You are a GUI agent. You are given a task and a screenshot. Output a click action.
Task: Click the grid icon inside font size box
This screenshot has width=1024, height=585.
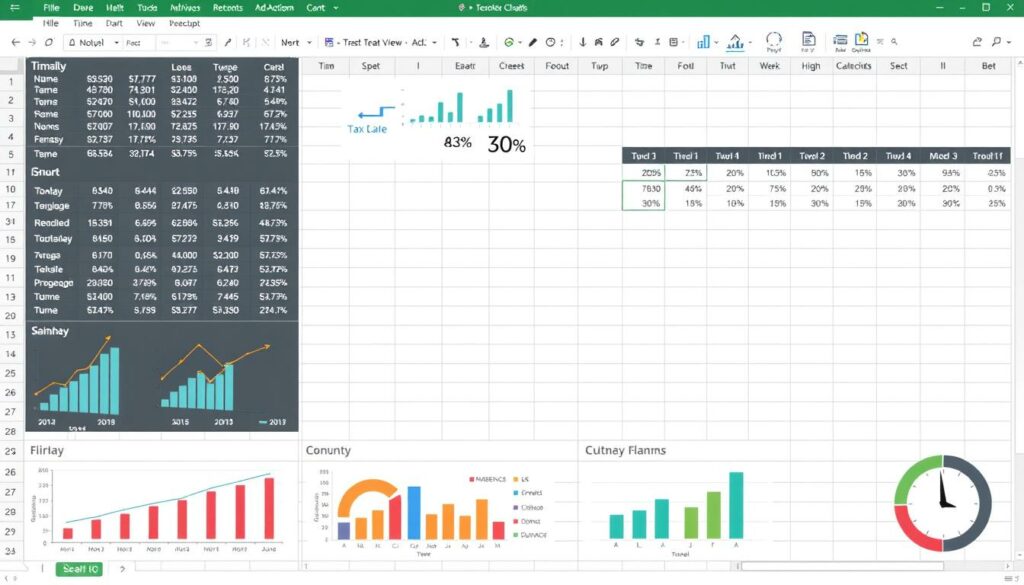pos(208,42)
